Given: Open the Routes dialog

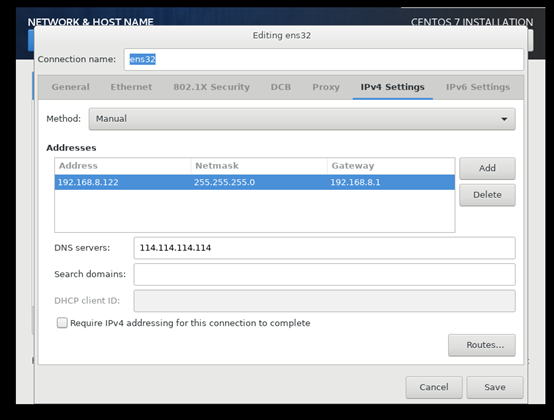Looking at the screenshot, I should click(482, 345).
